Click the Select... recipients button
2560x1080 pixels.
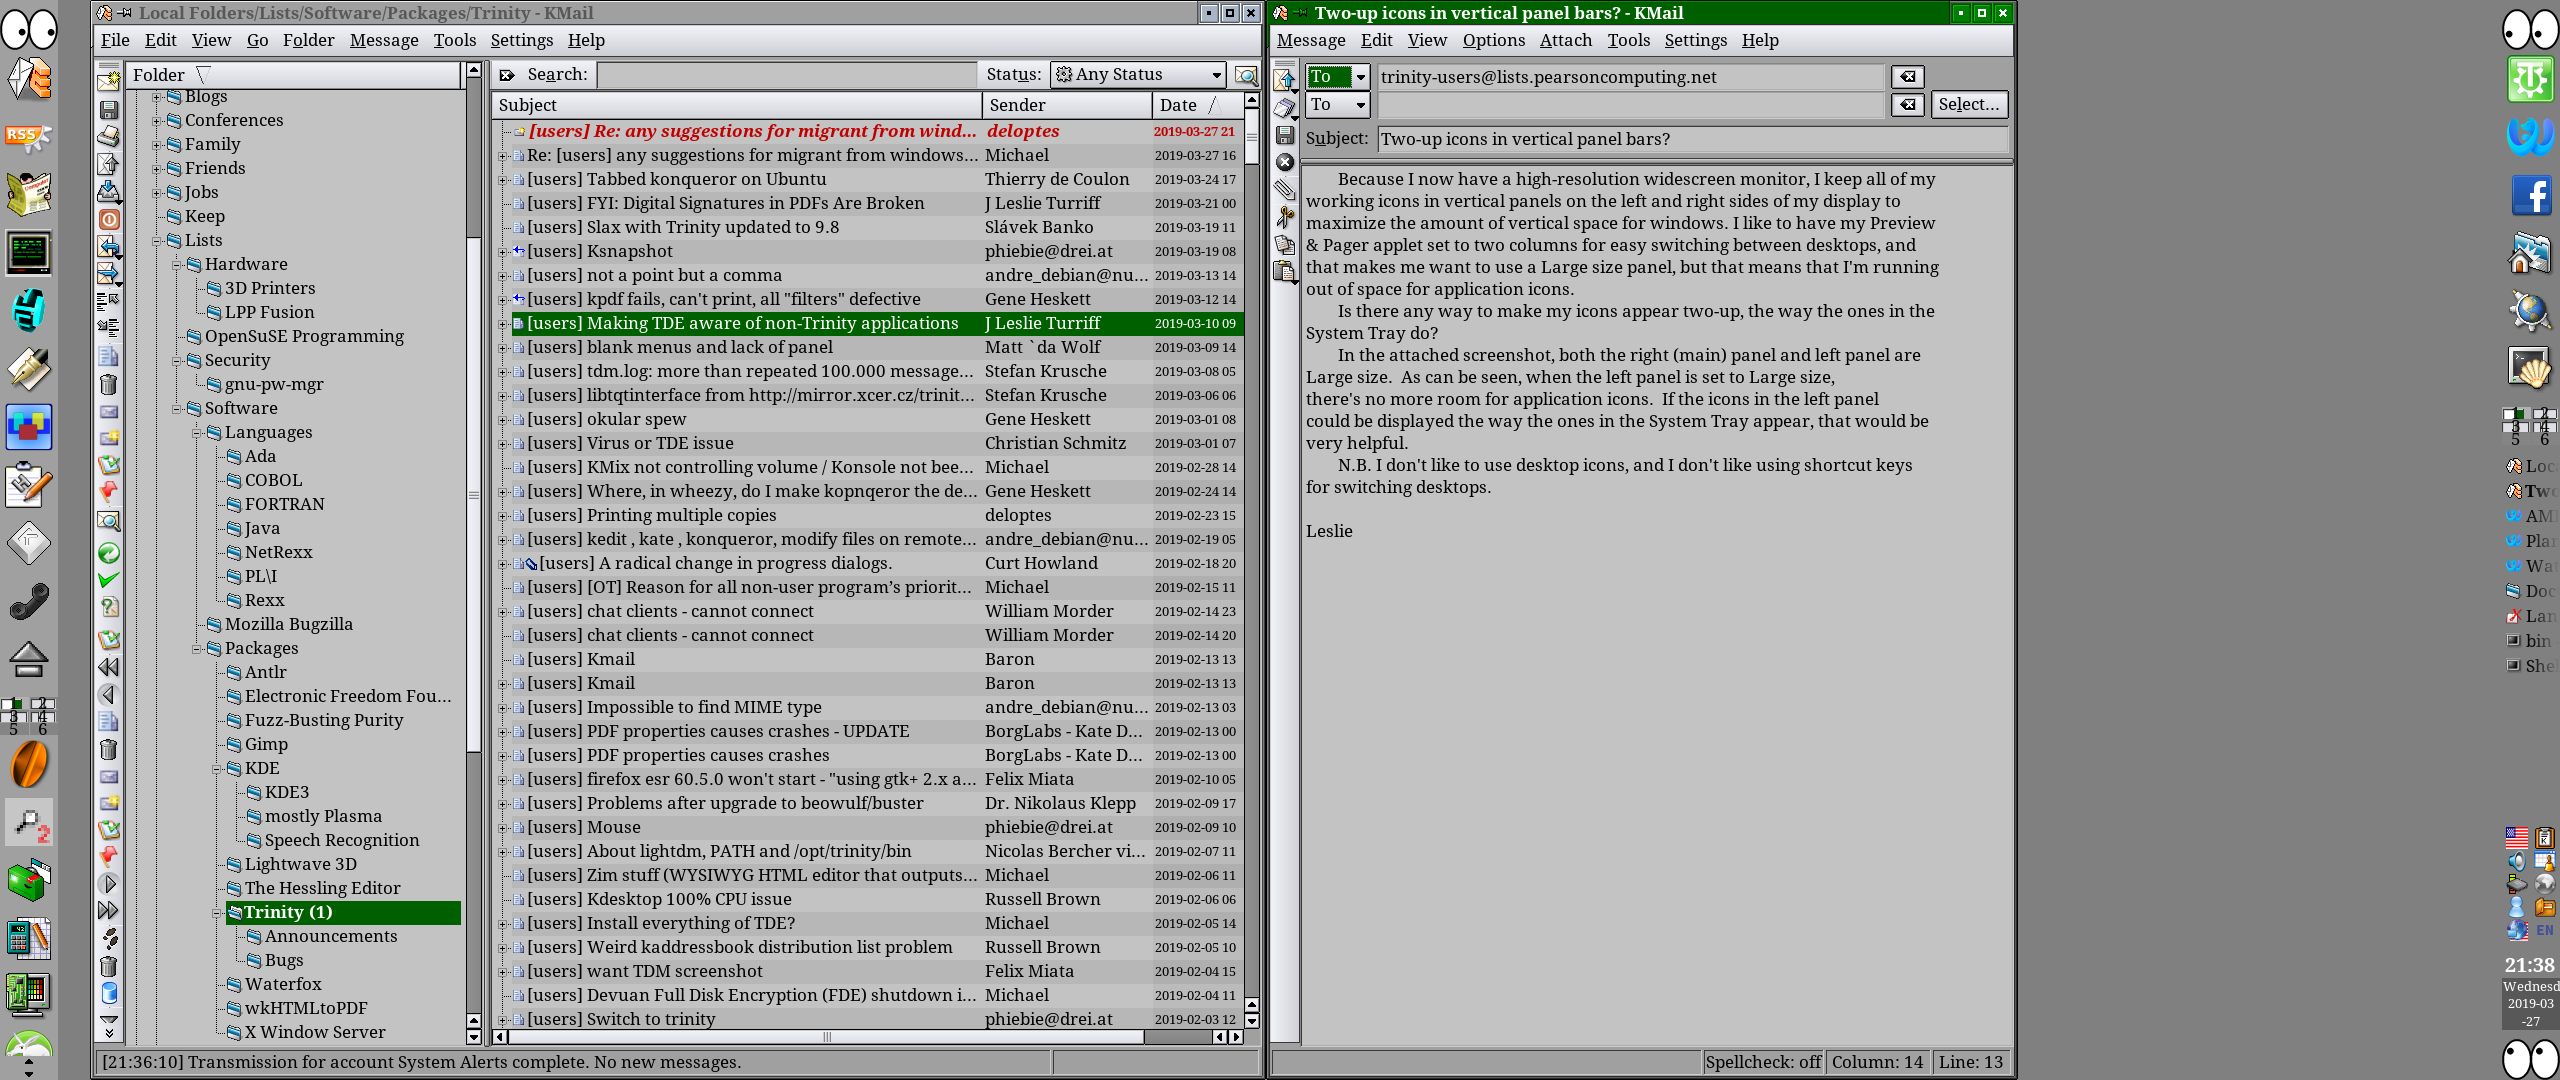tap(1968, 105)
